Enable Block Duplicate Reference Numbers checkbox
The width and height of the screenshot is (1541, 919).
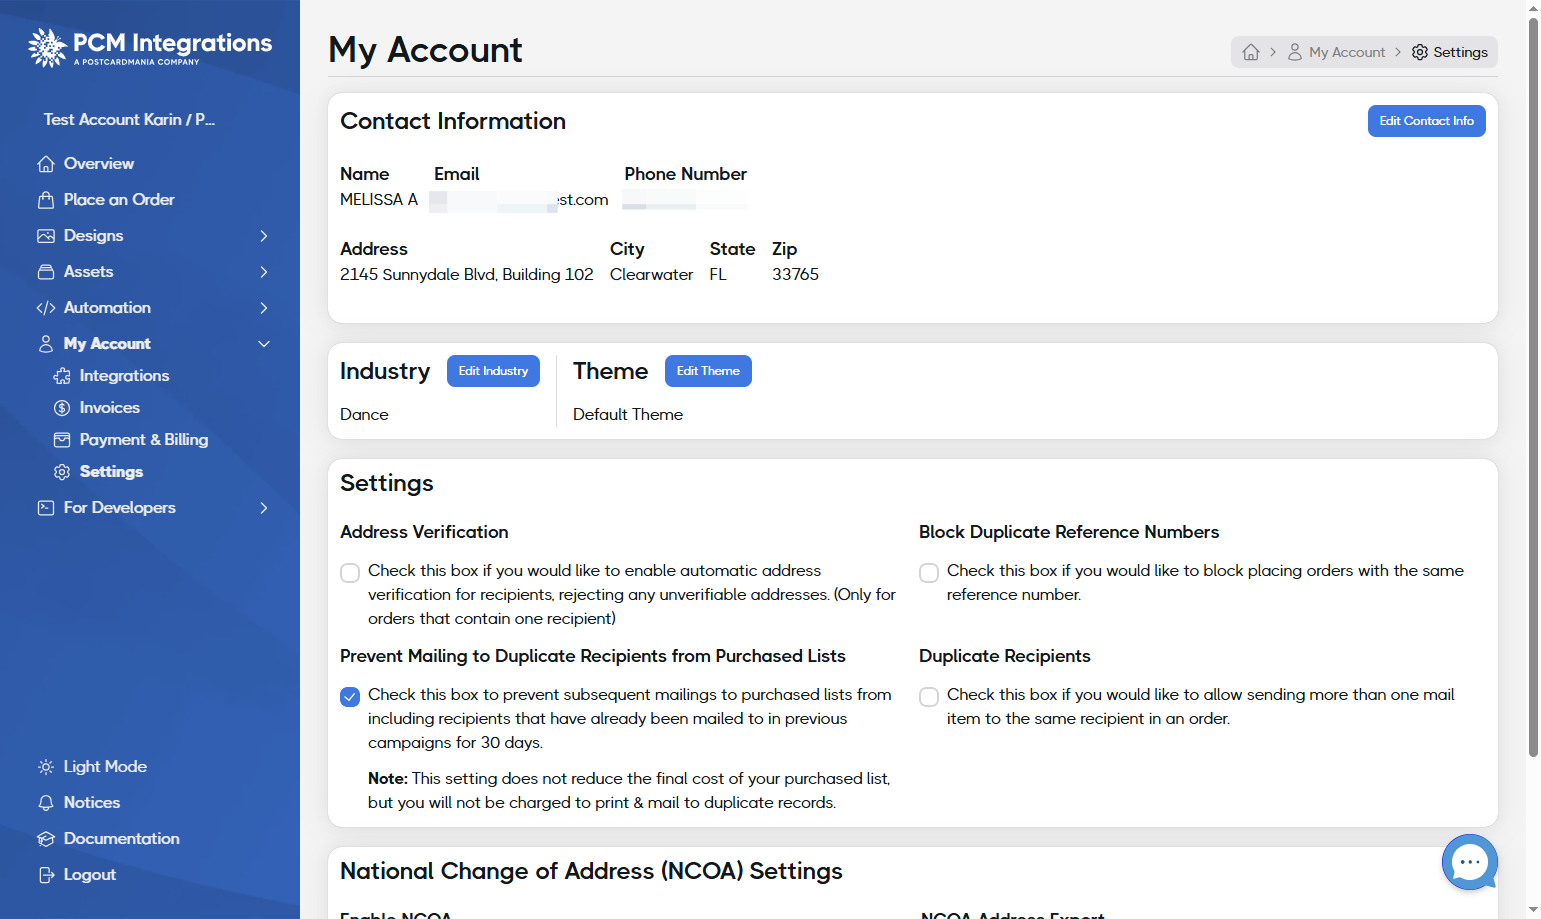click(x=929, y=573)
